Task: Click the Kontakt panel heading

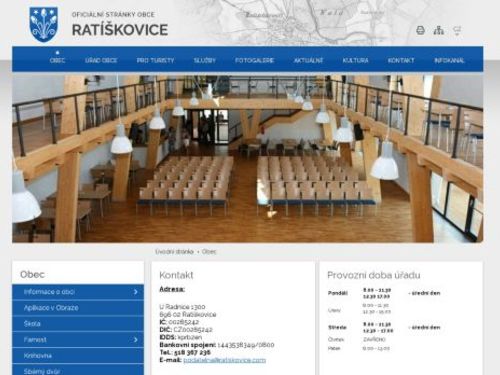Action: click(176, 275)
